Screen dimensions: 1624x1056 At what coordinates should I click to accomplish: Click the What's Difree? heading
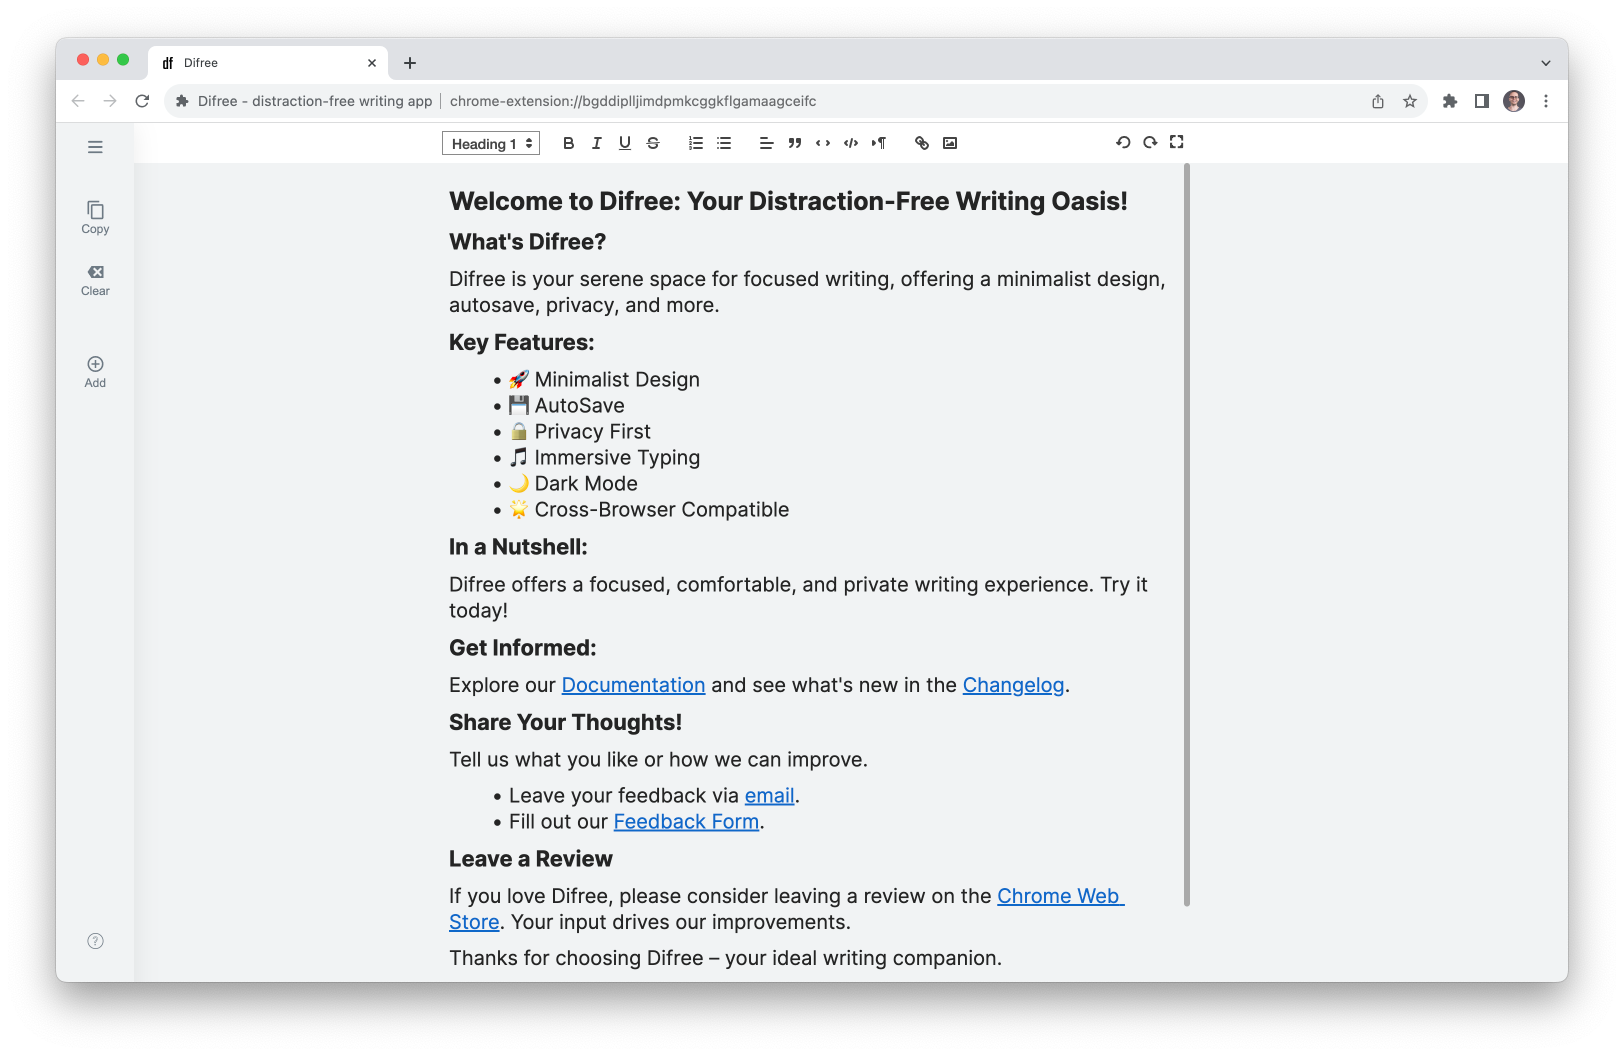coord(528,242)
